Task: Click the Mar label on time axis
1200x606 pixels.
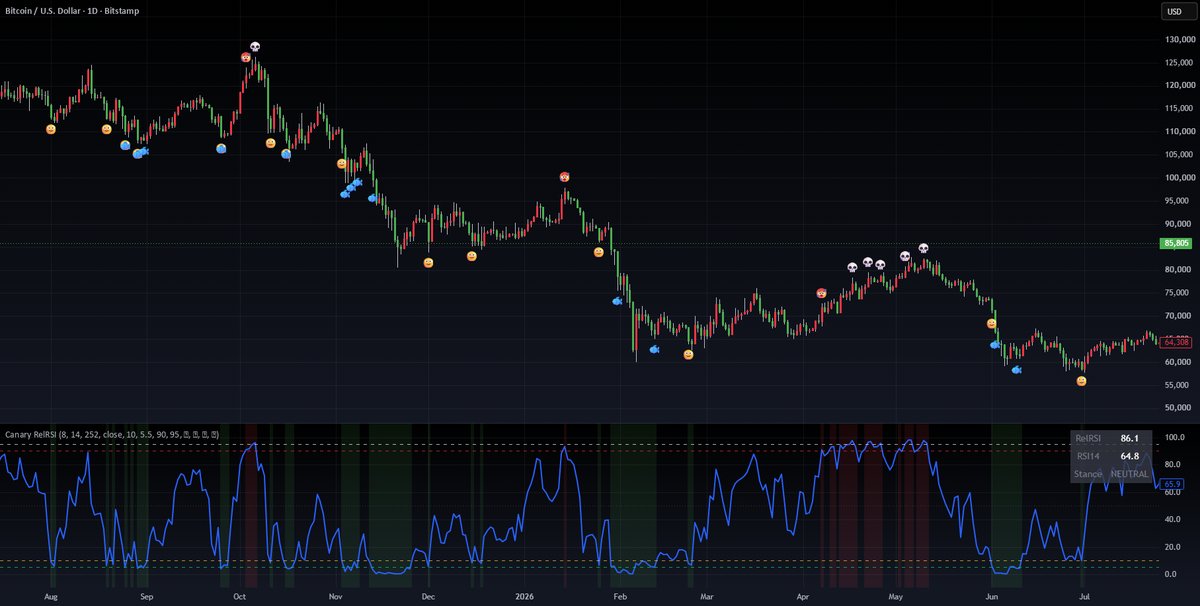Action: tap(708, 597)
